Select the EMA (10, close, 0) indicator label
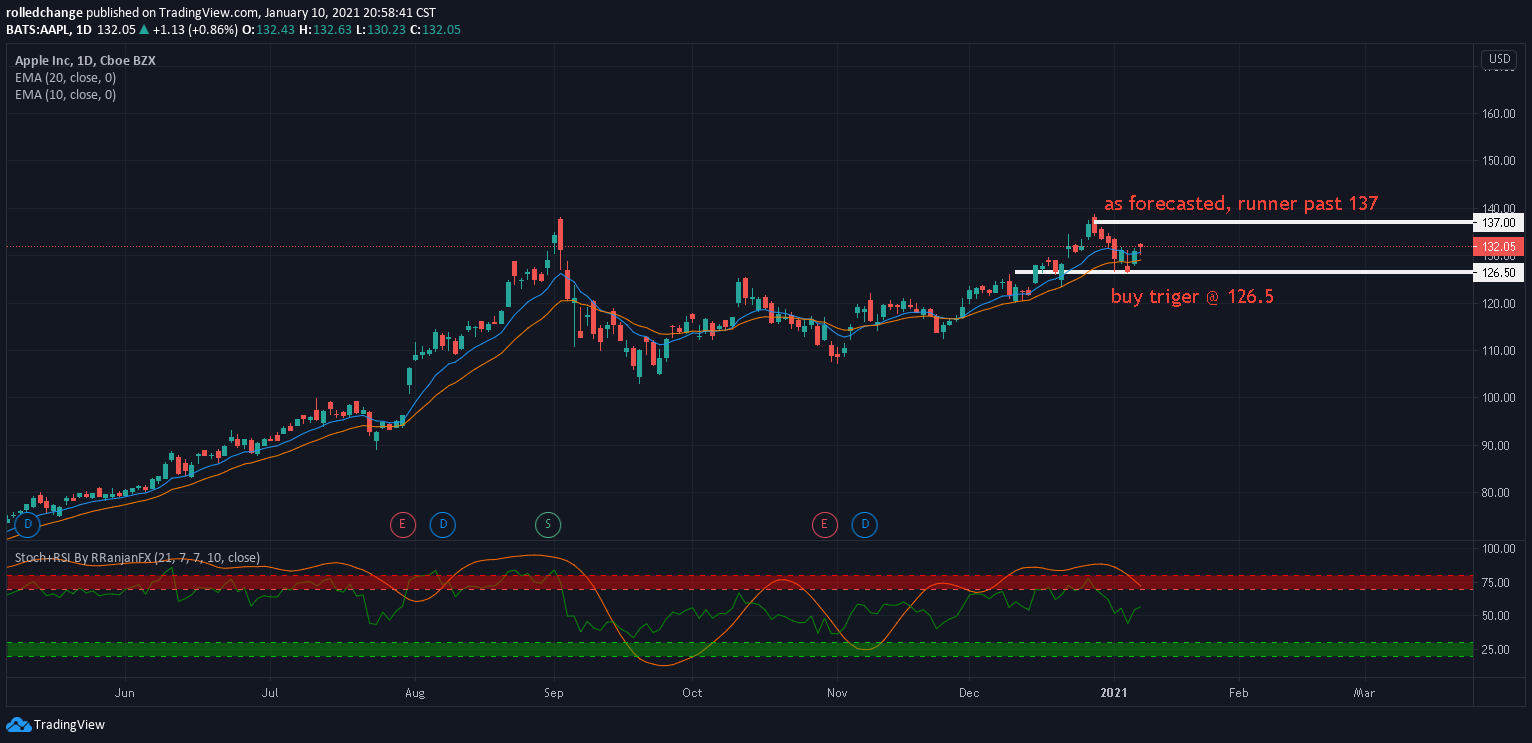The width and height of the screenshot is (1532, 743). [65, 95]
